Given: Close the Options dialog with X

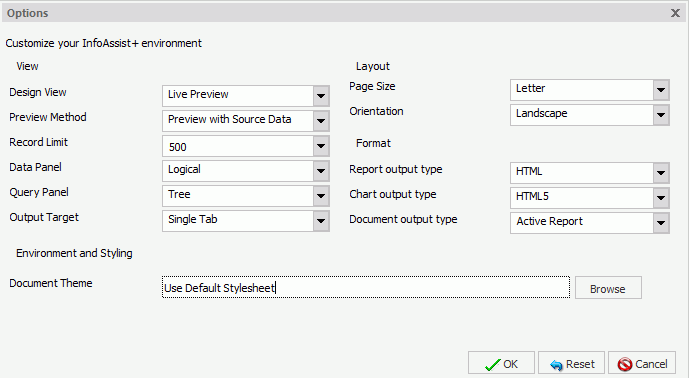Looking at the screenshot, I should click(675, 13).
